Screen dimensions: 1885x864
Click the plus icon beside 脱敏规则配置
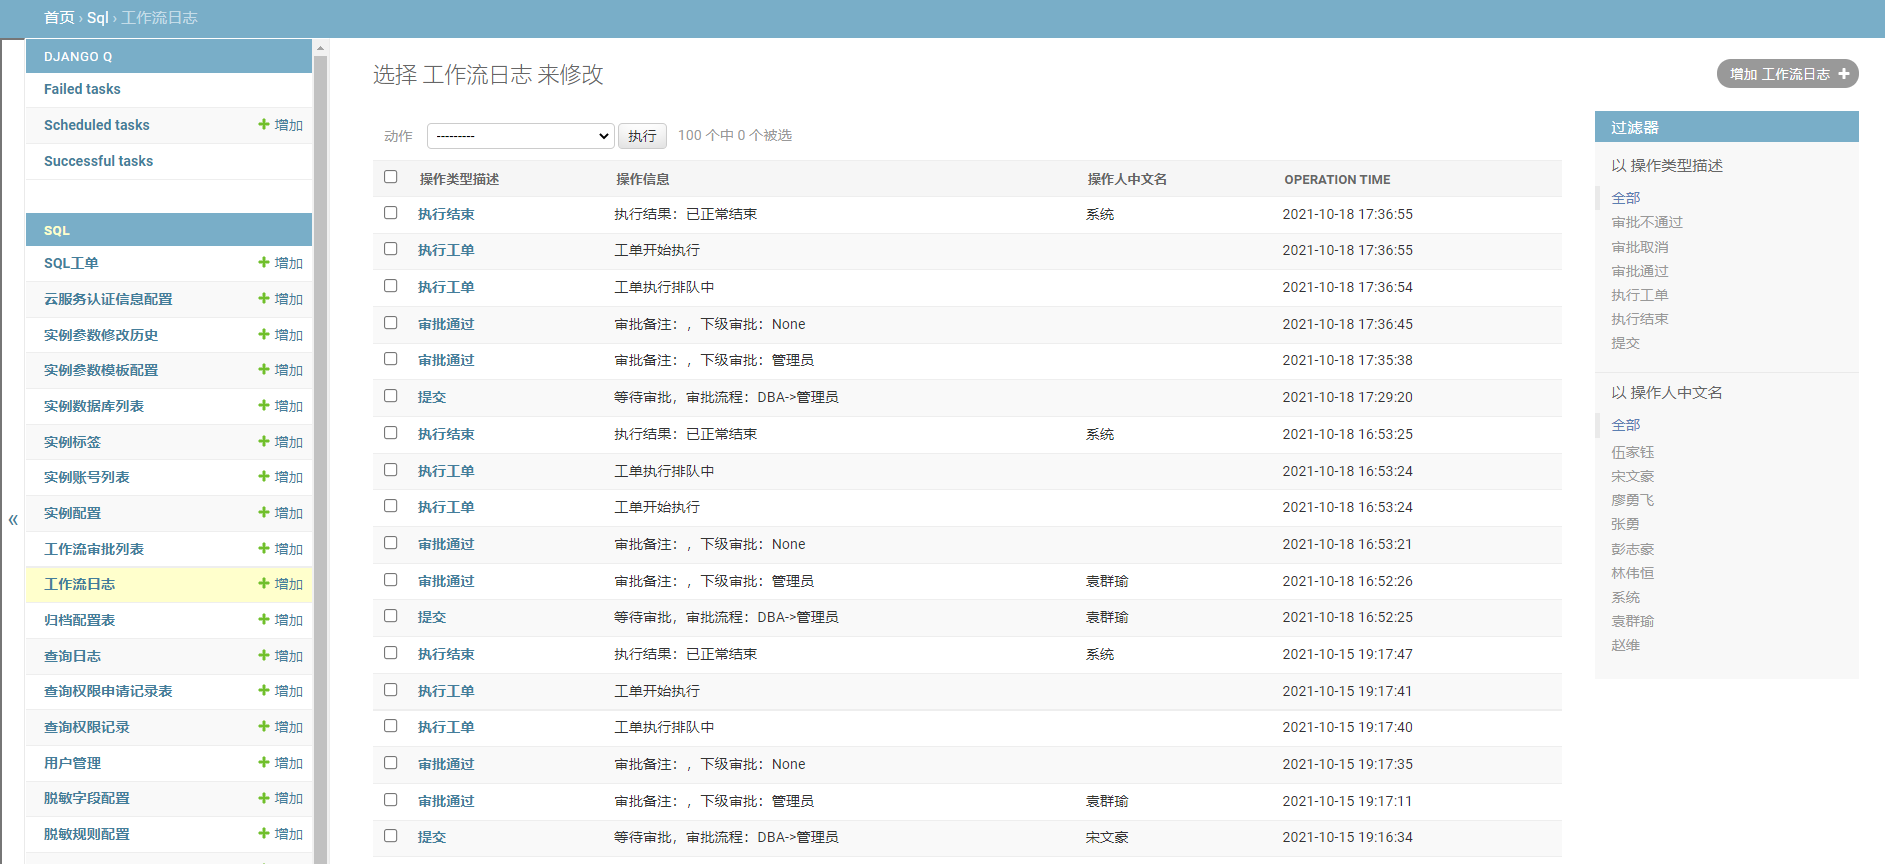pos(264,834)
